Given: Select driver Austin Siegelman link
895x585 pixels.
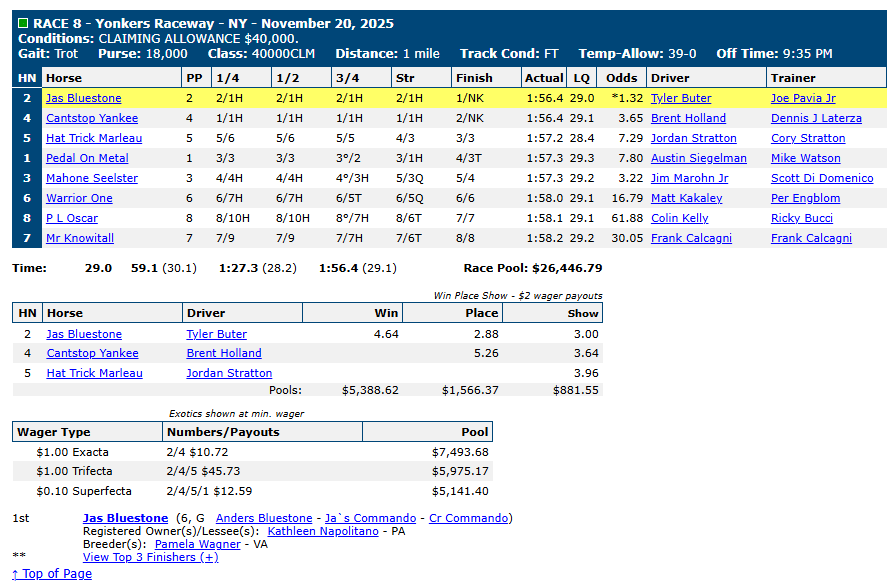Looking at the screenshot, I should click(698, 158).
